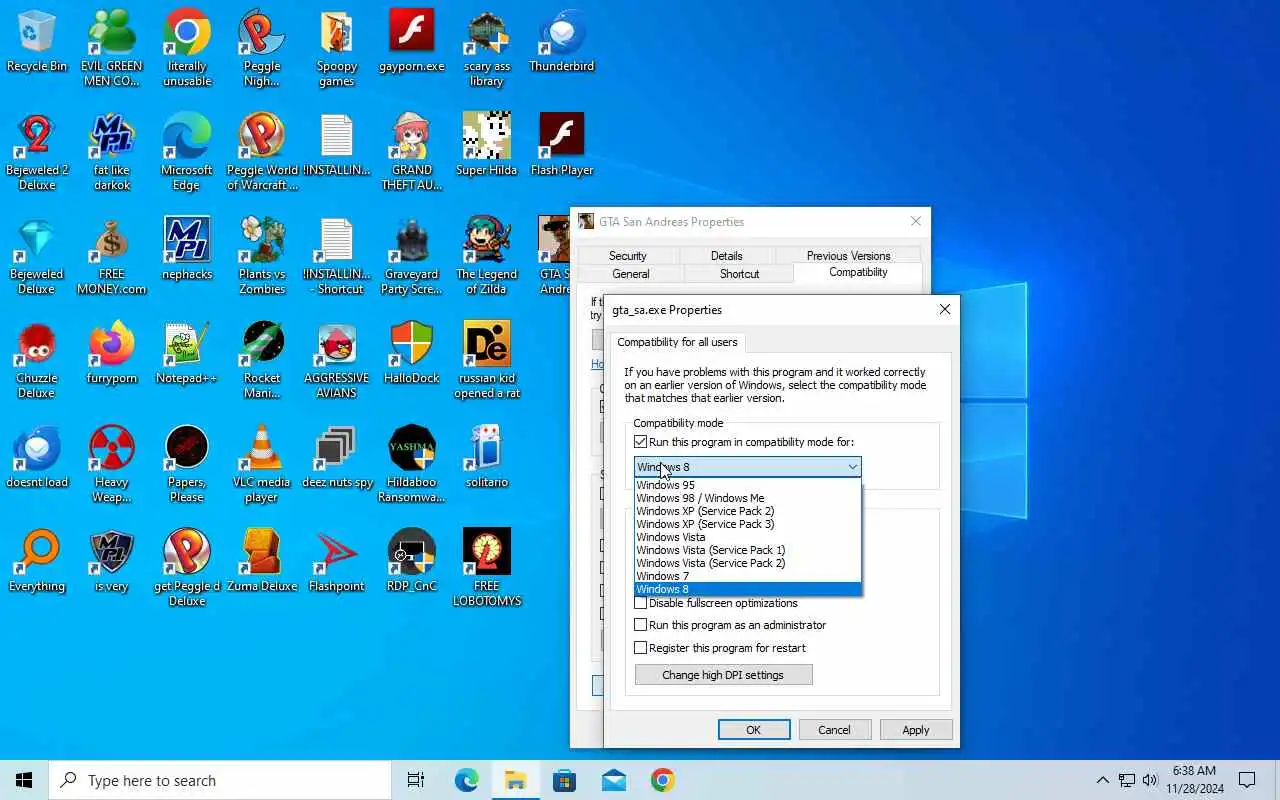Open the Previous Versions tab
The width and height of the screenshot is (1280, 800).
848,256
